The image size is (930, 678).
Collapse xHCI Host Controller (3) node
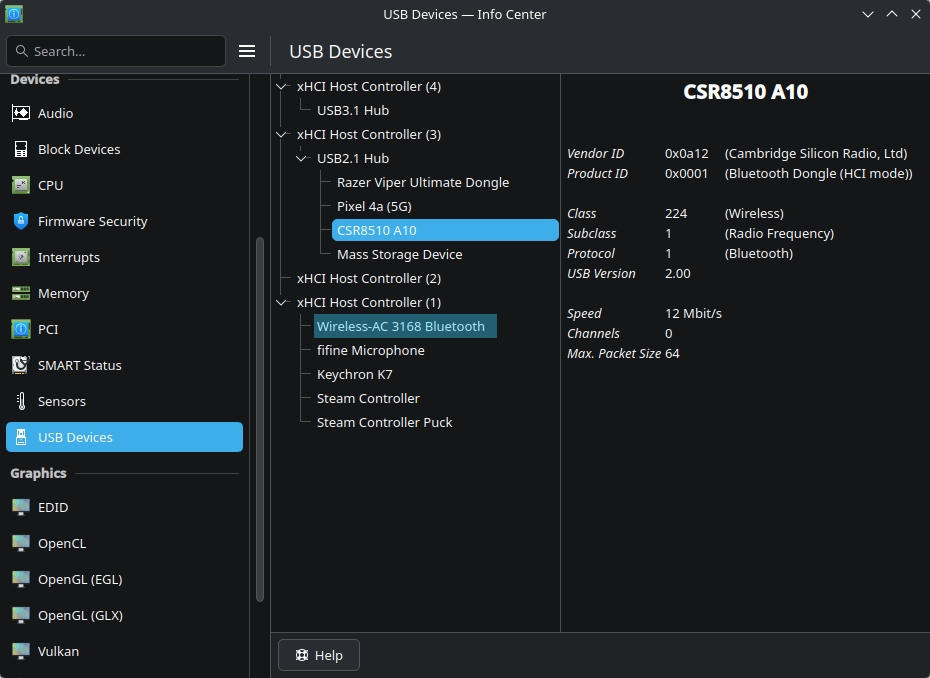click(x=281, y=135)
